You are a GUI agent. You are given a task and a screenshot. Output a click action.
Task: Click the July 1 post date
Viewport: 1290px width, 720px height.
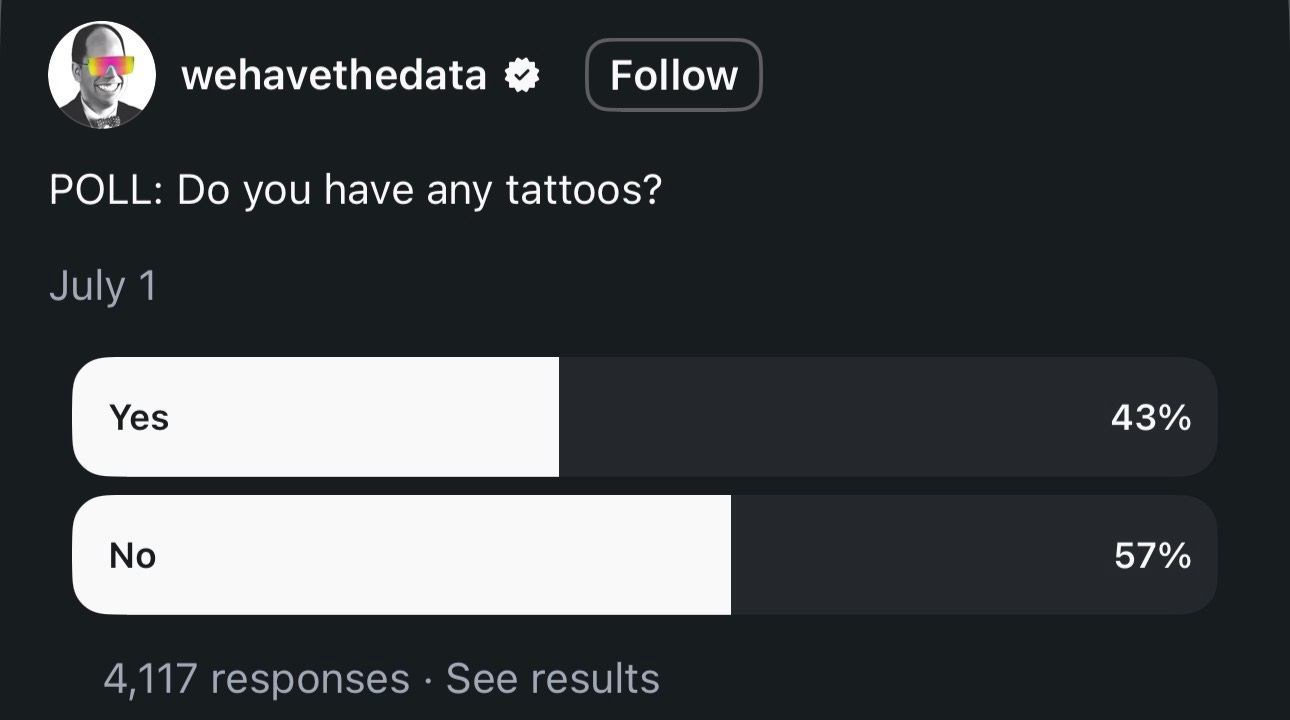pyautogui.click(x=103, y=287)
